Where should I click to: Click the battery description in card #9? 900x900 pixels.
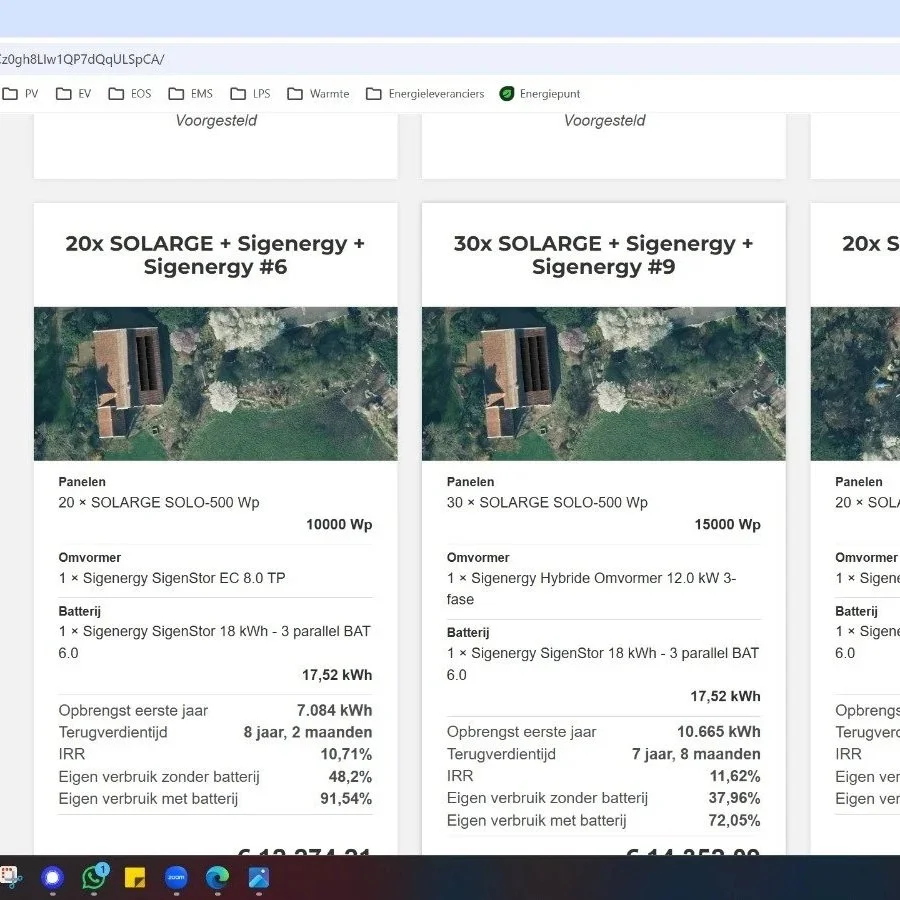point(603,664)
